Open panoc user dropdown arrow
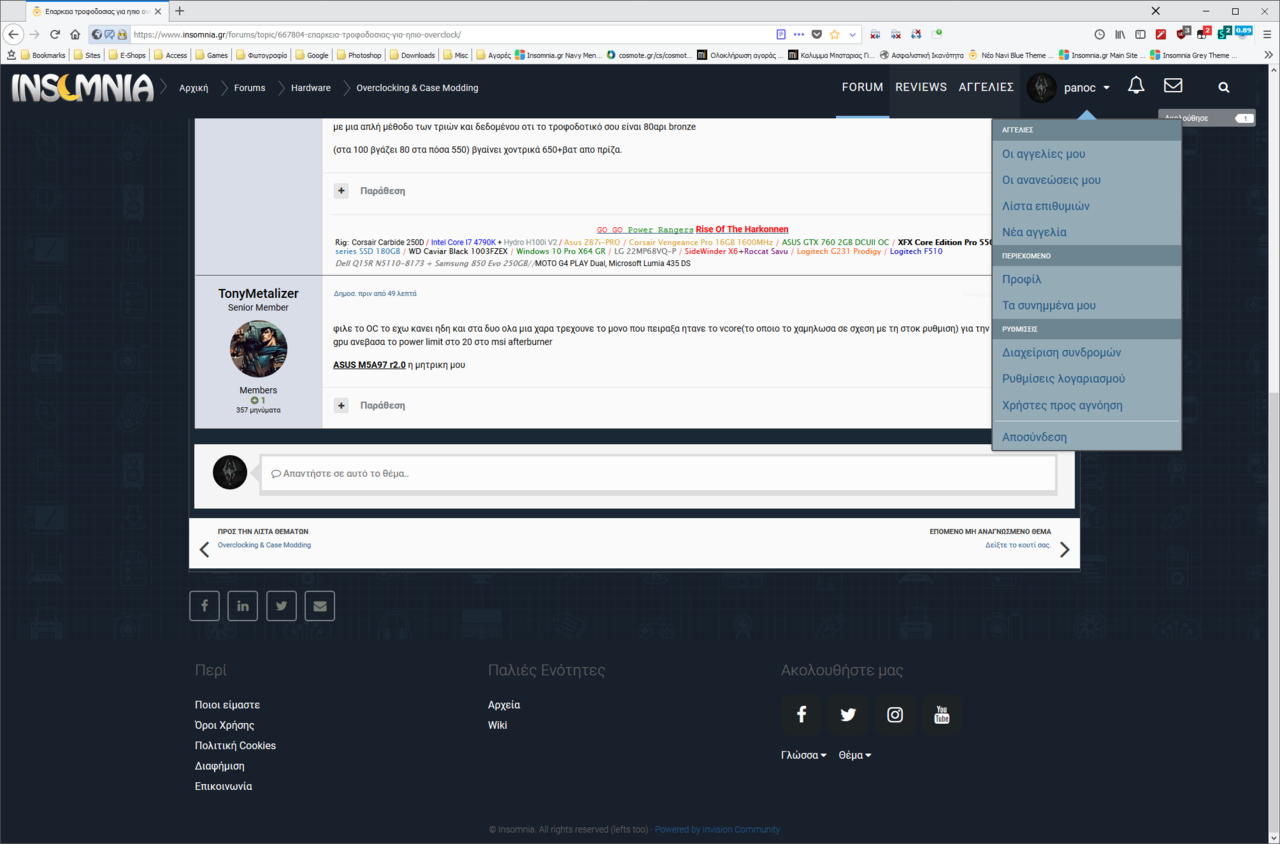 tap(1107, 88)
